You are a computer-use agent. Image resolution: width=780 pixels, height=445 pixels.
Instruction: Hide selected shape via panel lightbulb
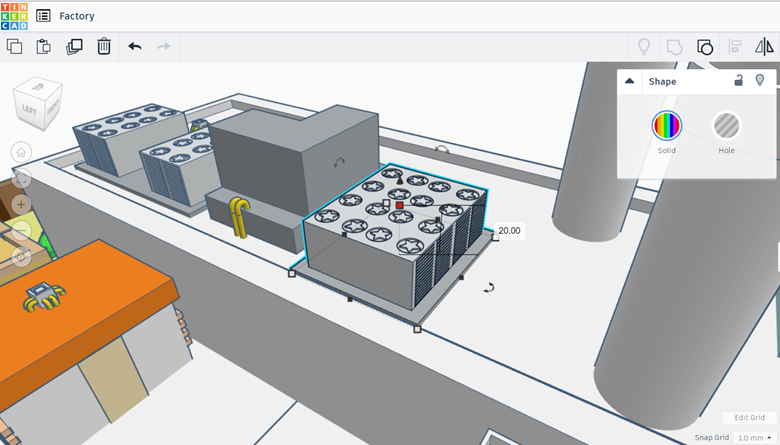pyautogui.click(x=760, y=80)
